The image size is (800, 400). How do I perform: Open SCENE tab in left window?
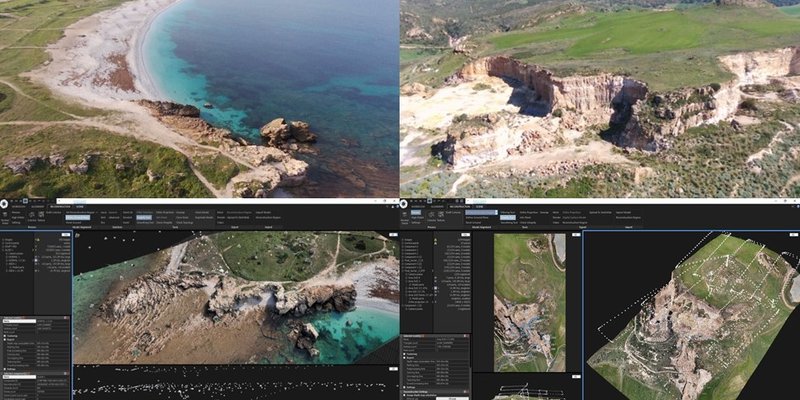point(80,206)
